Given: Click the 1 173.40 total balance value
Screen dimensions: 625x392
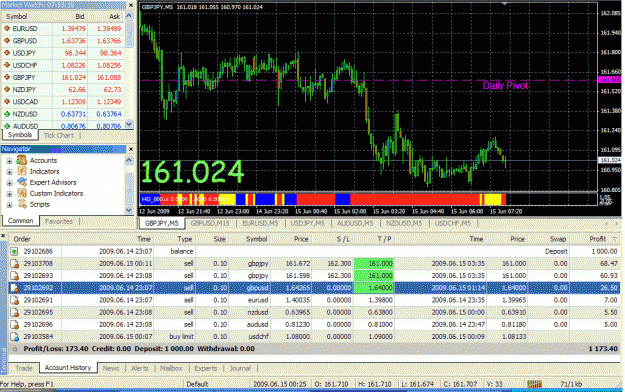Looking at the screenshot, I should (x=603, y=349).
